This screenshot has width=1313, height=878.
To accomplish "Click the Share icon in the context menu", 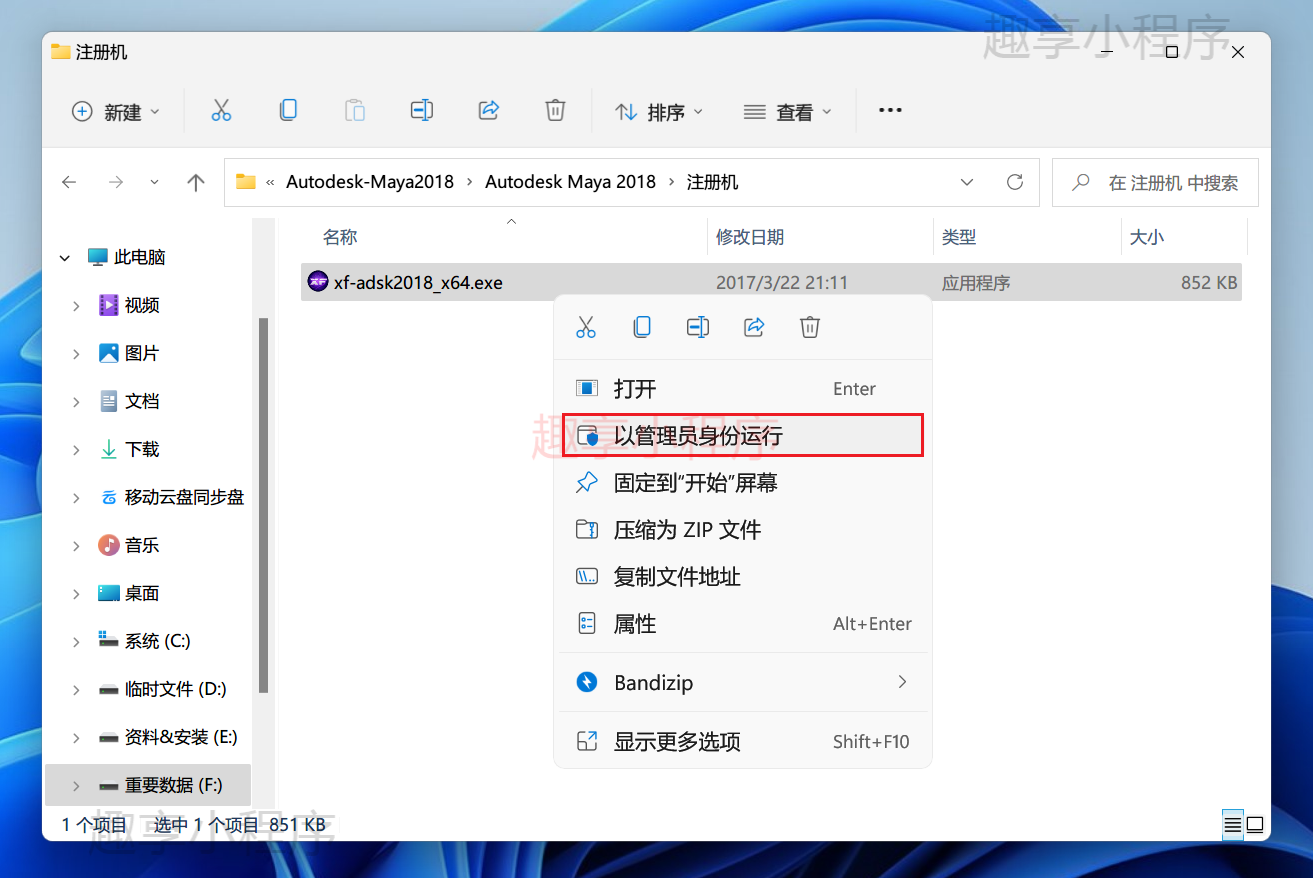I will 755,327.
